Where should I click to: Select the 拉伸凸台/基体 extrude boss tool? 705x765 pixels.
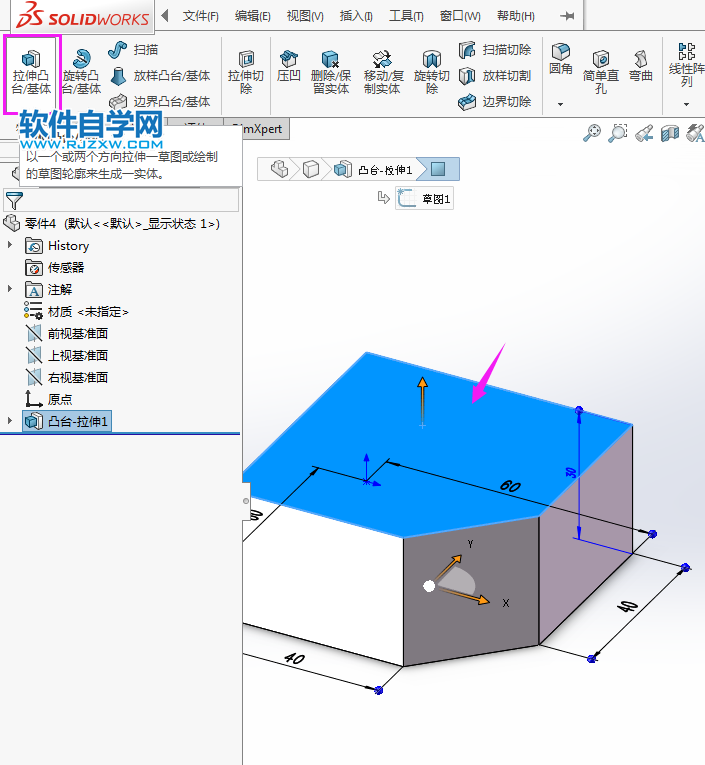coord(31,73)
